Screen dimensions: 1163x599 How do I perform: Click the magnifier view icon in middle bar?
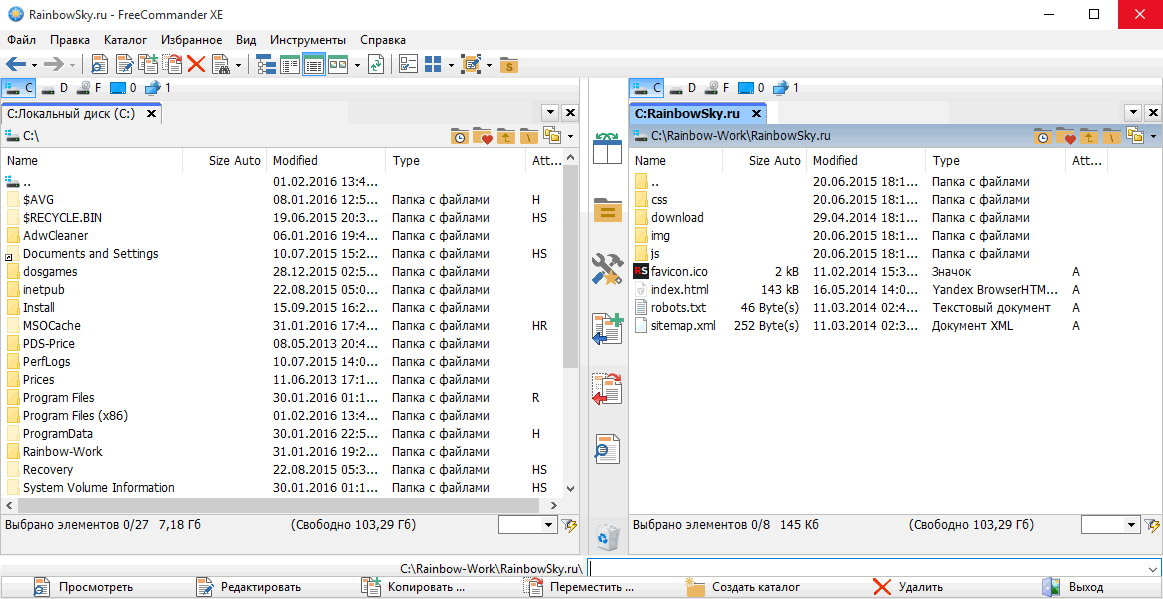point(607,449)
